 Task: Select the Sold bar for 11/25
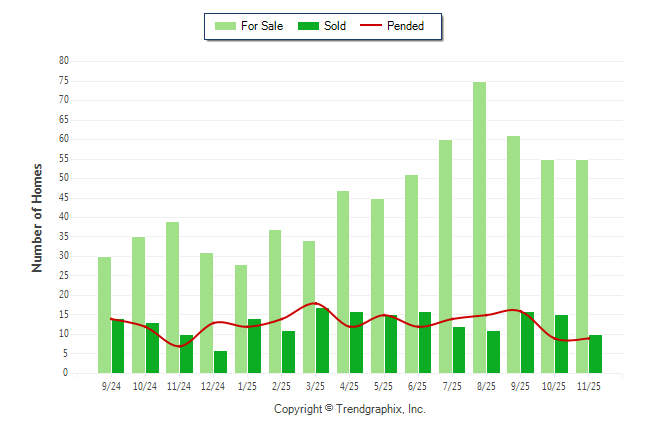click(595, 354)
